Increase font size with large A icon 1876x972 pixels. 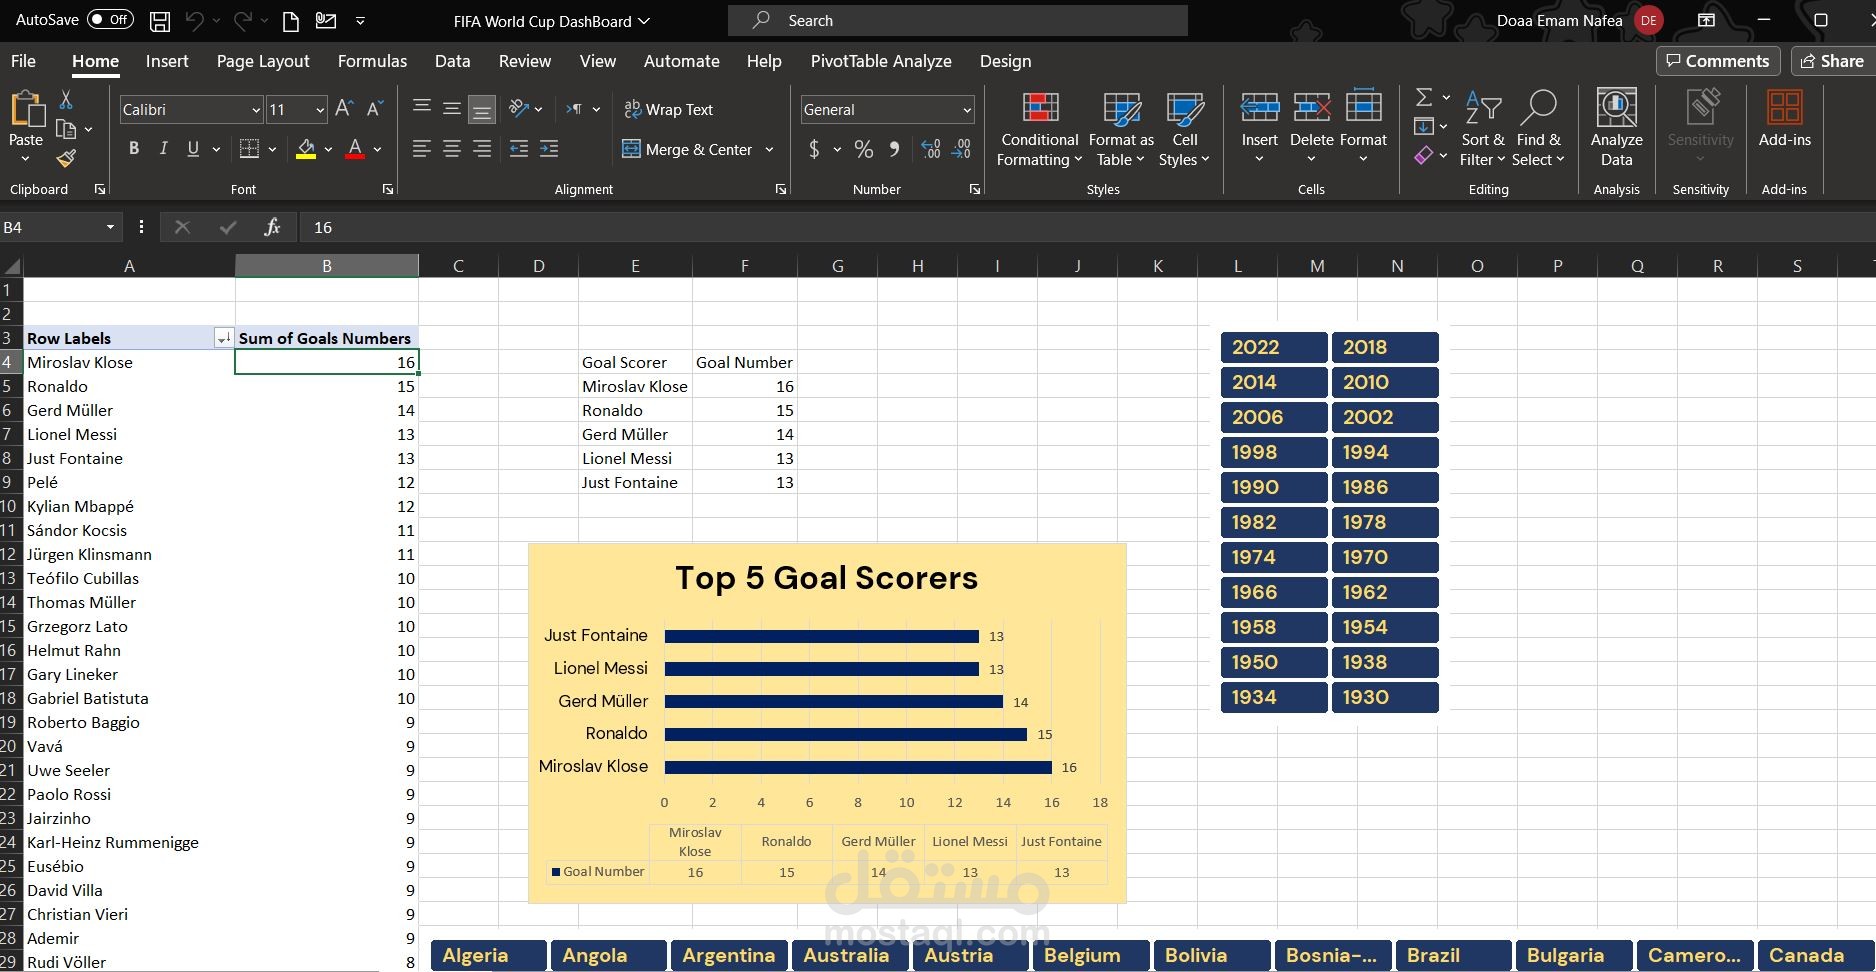click(344, 109)
